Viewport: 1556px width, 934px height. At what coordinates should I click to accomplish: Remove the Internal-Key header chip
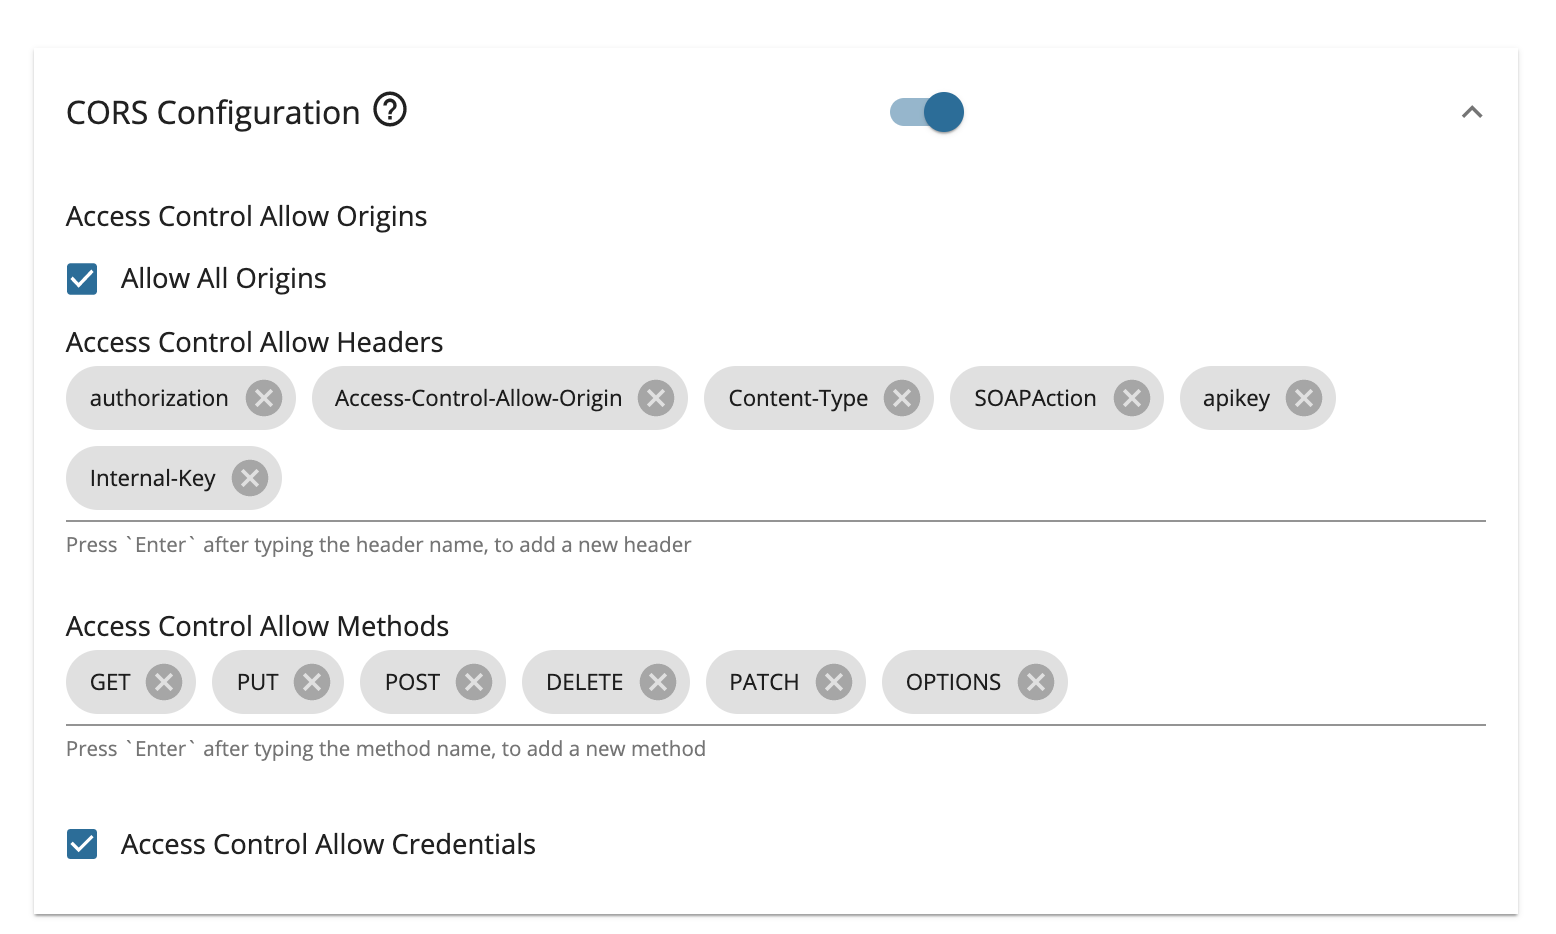[249, 477]
